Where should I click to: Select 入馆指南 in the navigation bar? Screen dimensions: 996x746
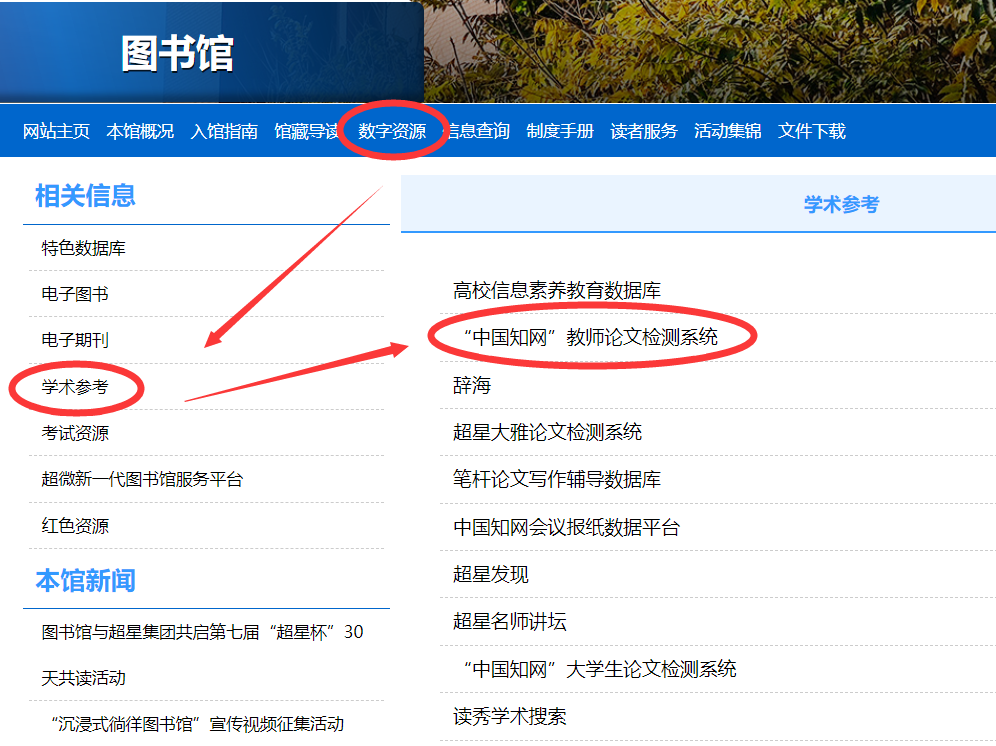tap(224, 131)
